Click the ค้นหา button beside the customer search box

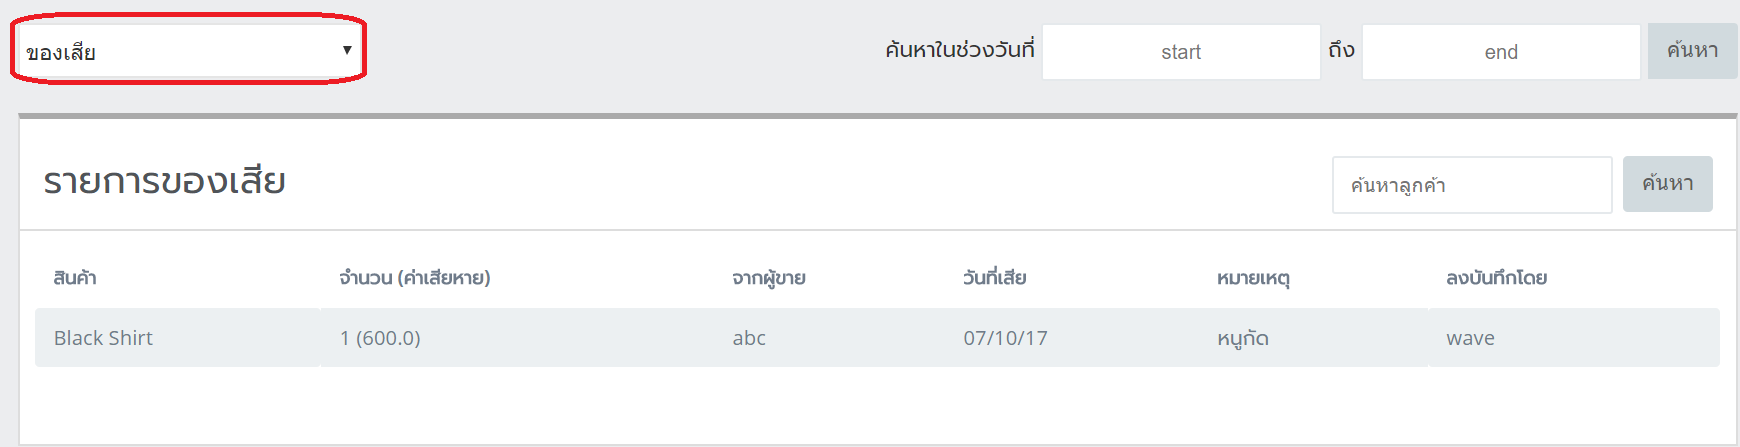click(1667, 184)
